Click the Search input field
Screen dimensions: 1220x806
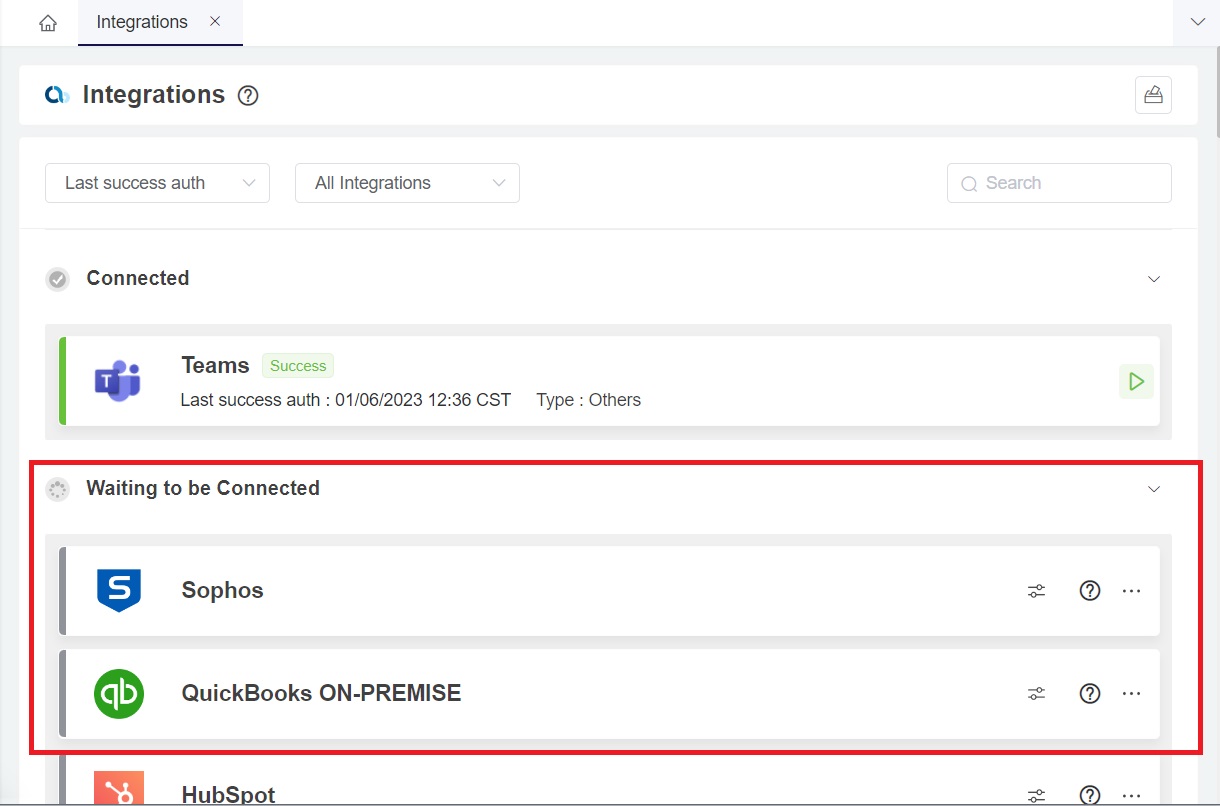pyautogui.click(x=1060, y=183)
